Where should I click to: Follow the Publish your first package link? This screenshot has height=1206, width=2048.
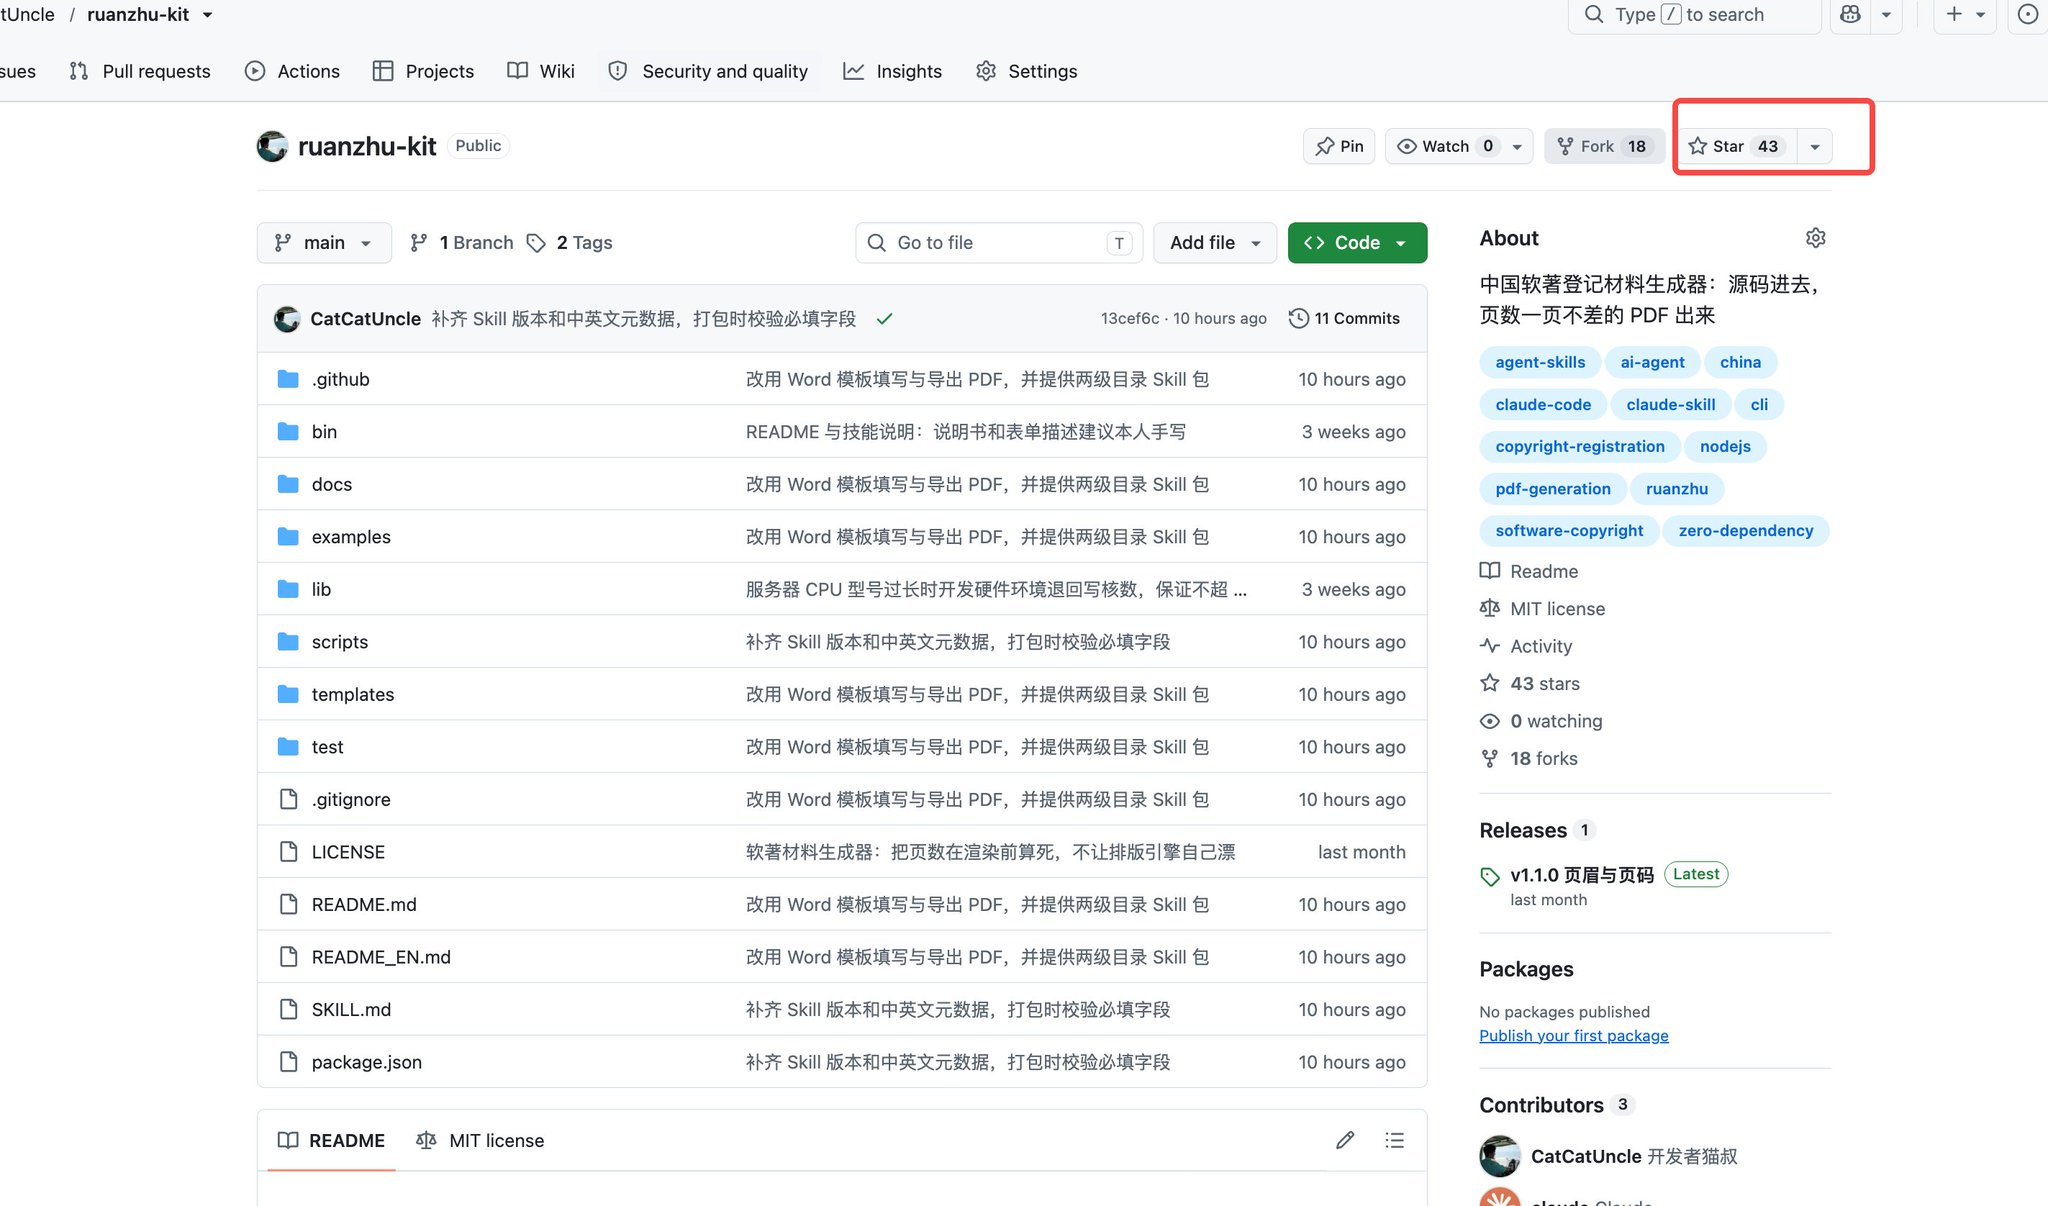click(1573, 1035)
